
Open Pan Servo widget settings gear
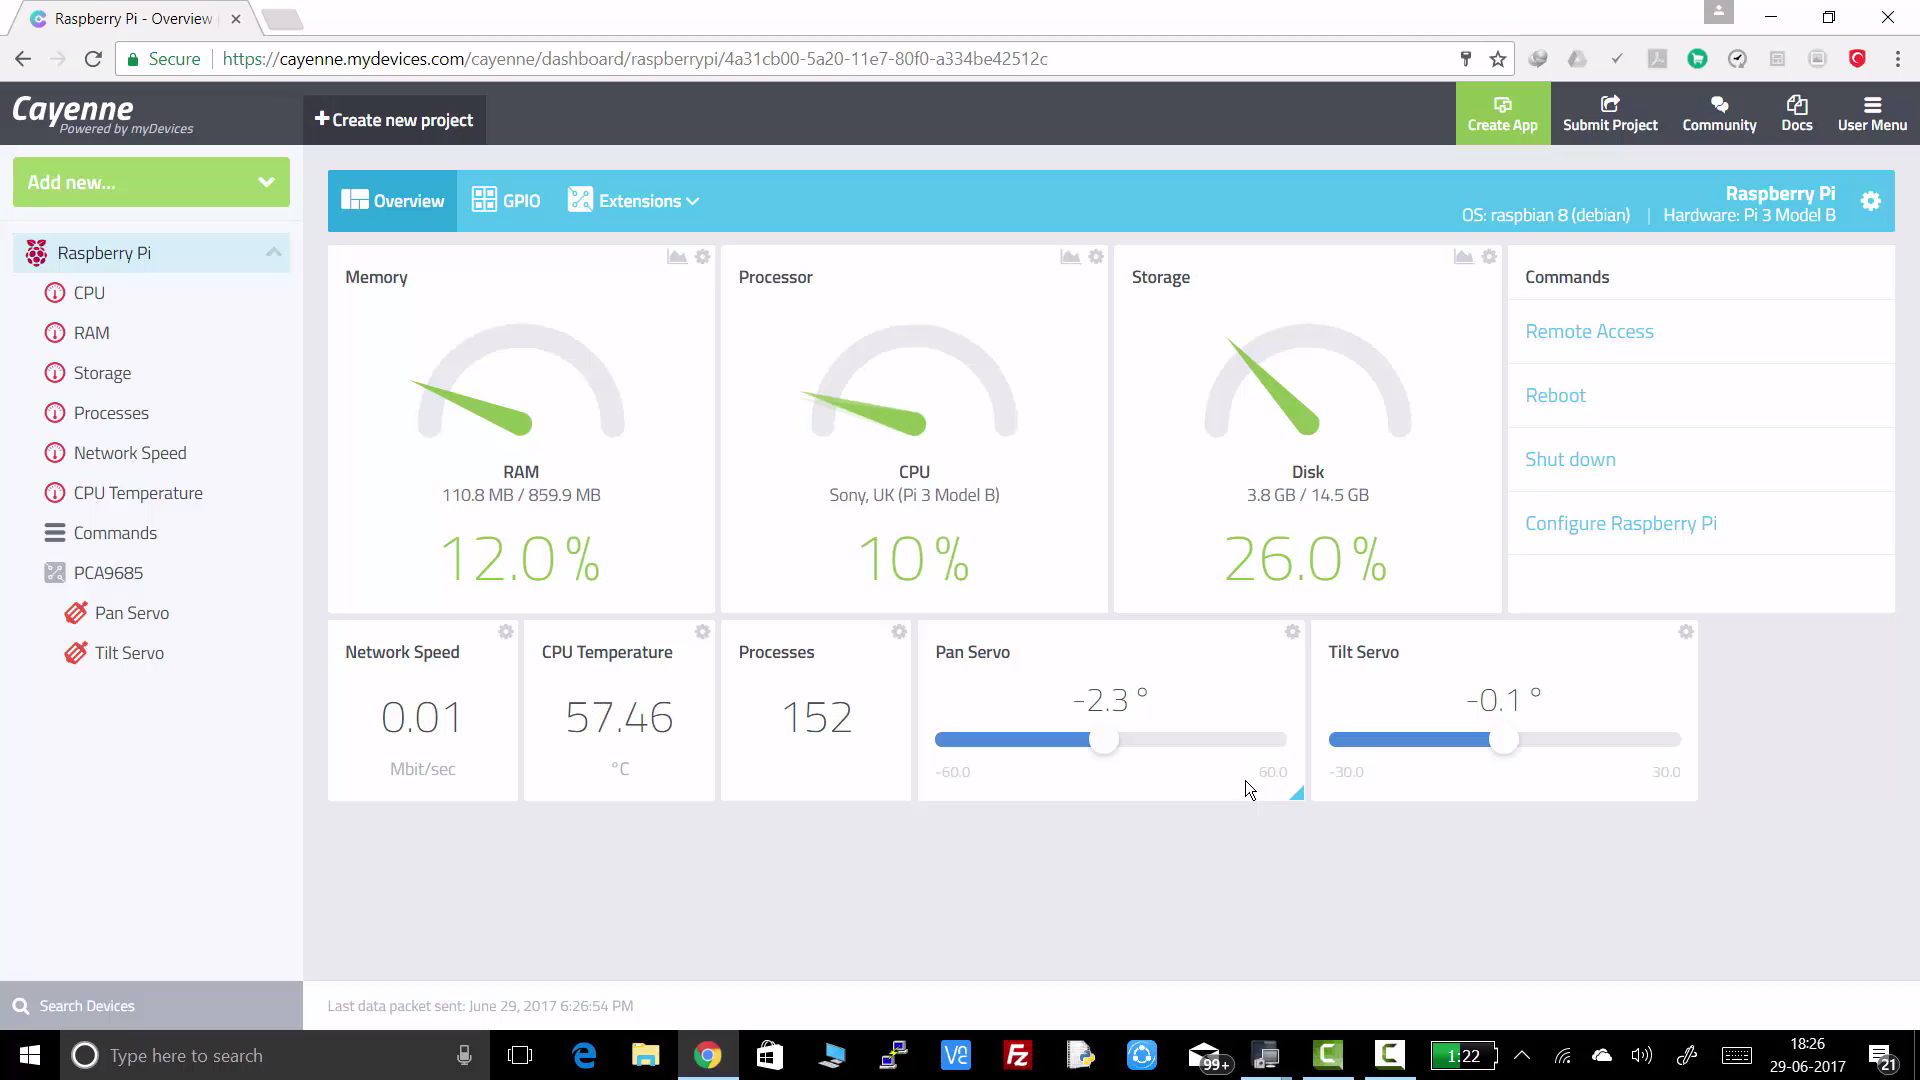(x=1292, y=632)
